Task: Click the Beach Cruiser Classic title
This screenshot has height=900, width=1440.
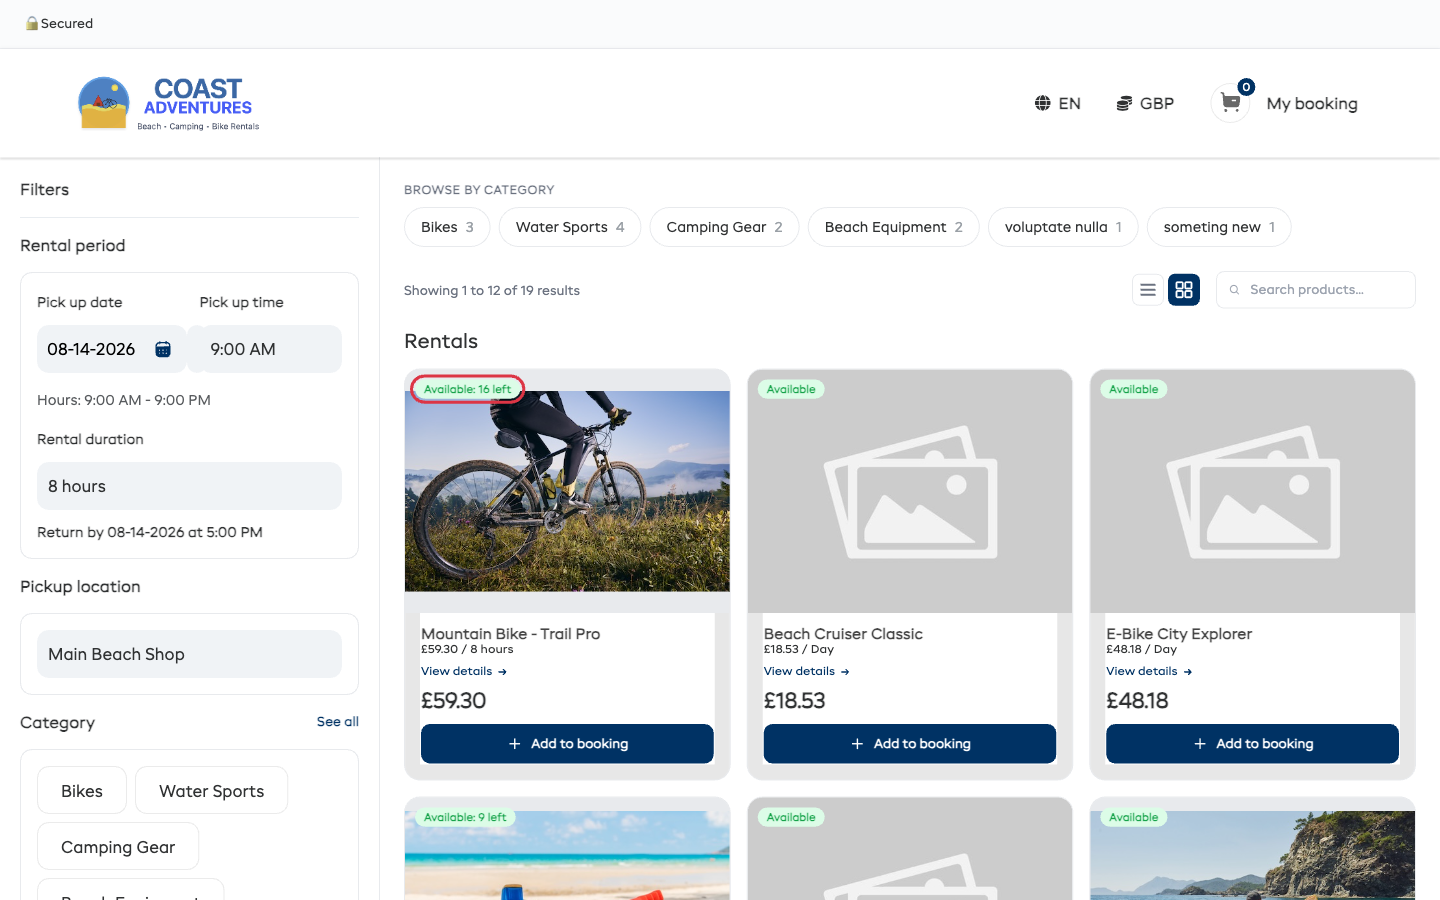Action: 843,634
